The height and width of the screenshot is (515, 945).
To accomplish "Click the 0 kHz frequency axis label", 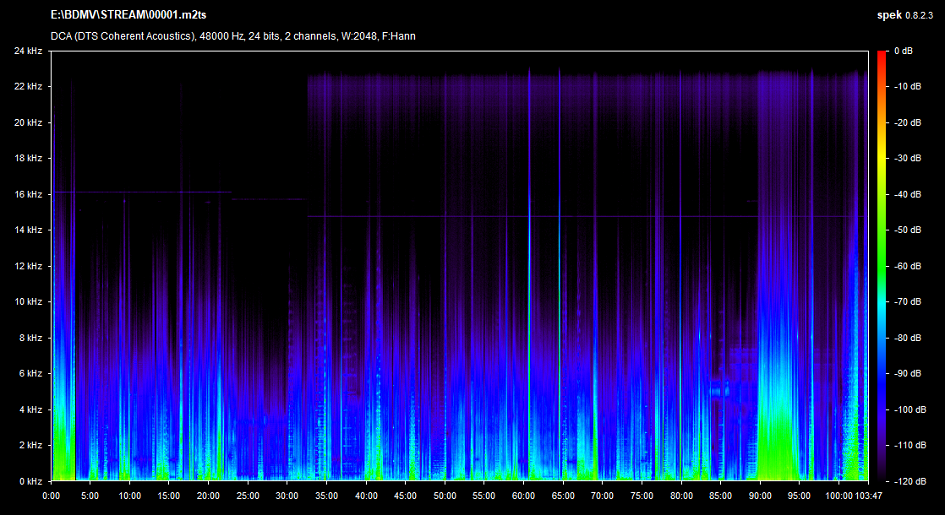I will point(30,481).
